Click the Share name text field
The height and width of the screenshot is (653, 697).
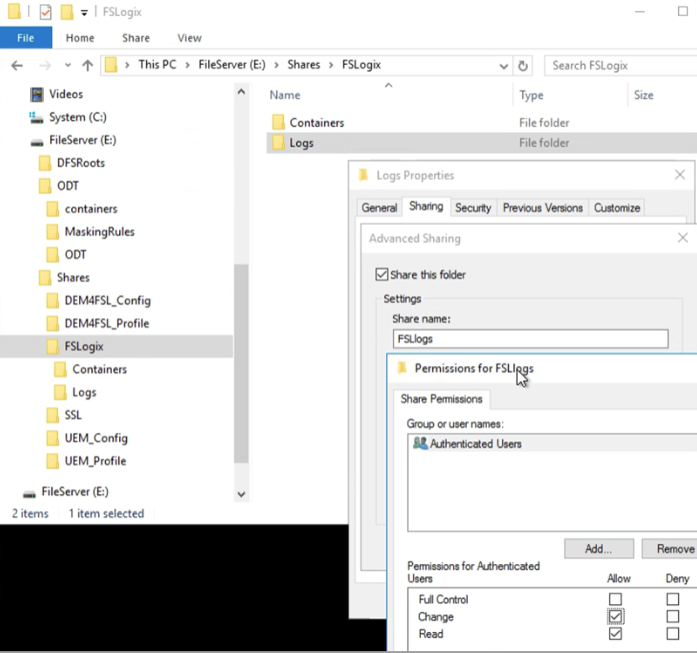click(x=529, y=338)
